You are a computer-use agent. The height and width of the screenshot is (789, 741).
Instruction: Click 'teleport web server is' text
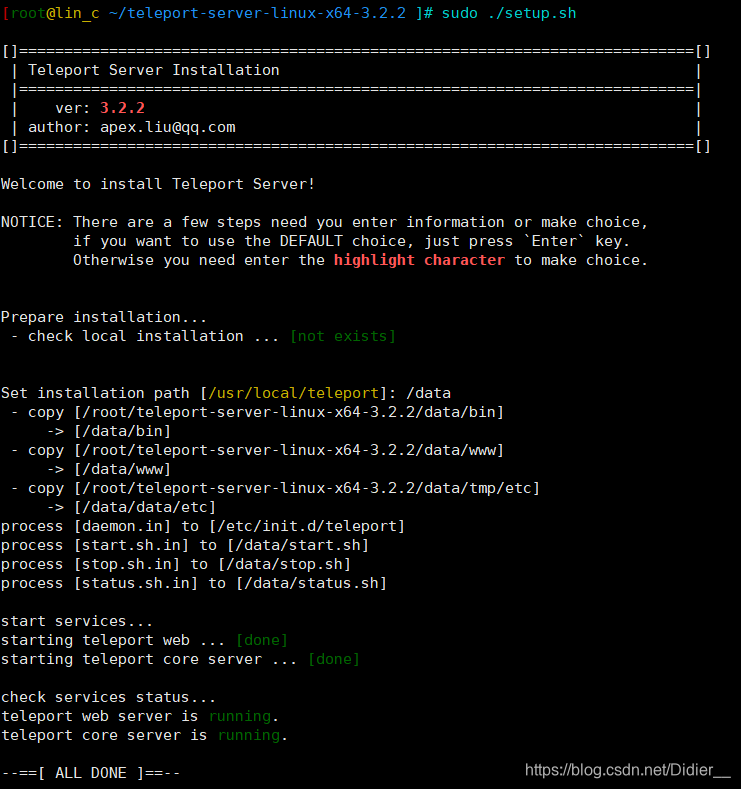tap(100, 716)
